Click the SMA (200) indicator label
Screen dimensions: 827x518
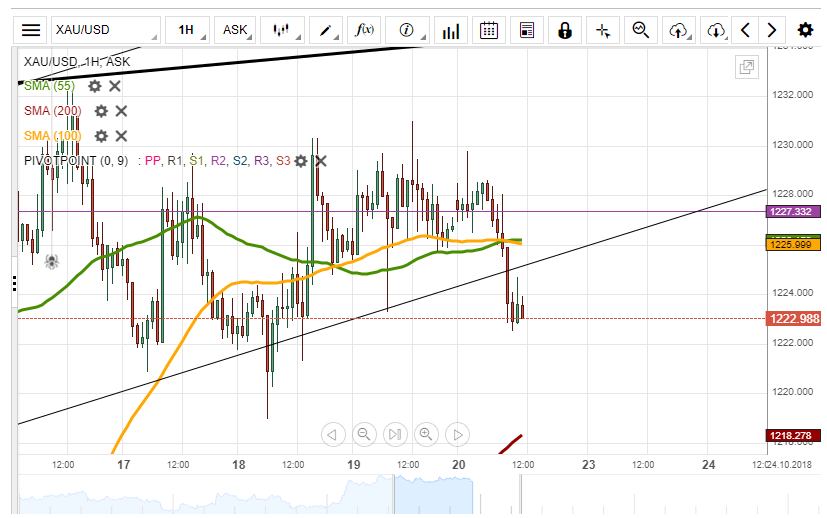tap(53, 111)
